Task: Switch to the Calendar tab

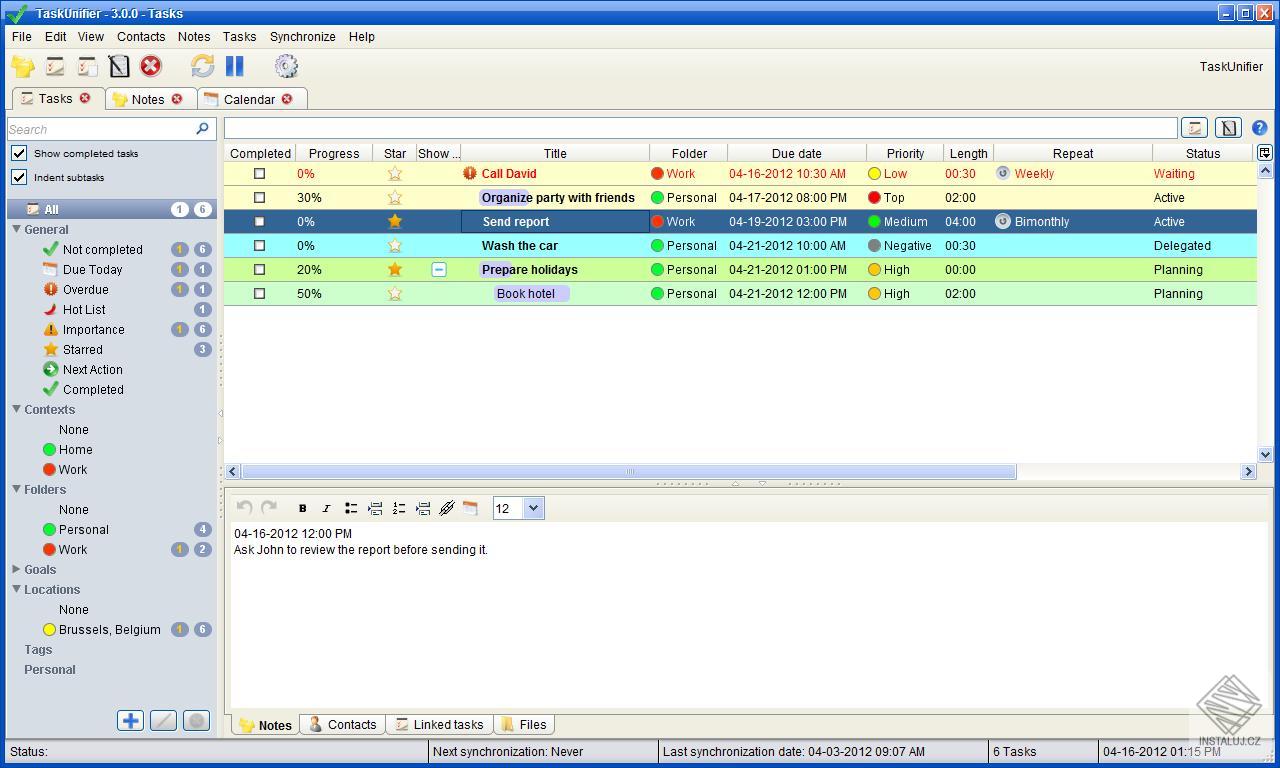Action: click(249, 99)
